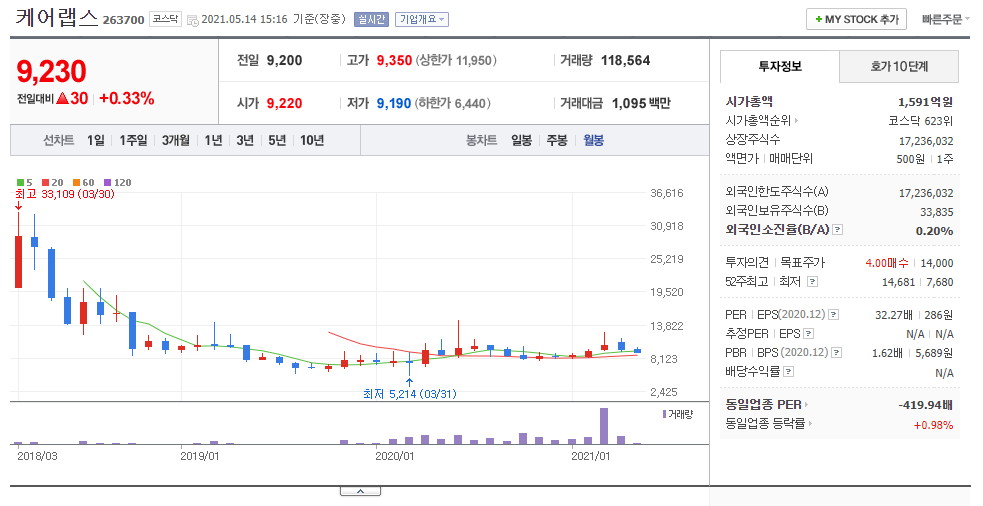Switch to the 호가10단계 tab
Image resolution: width=983 pixels, height=506 pixels.
pos(899,66)
